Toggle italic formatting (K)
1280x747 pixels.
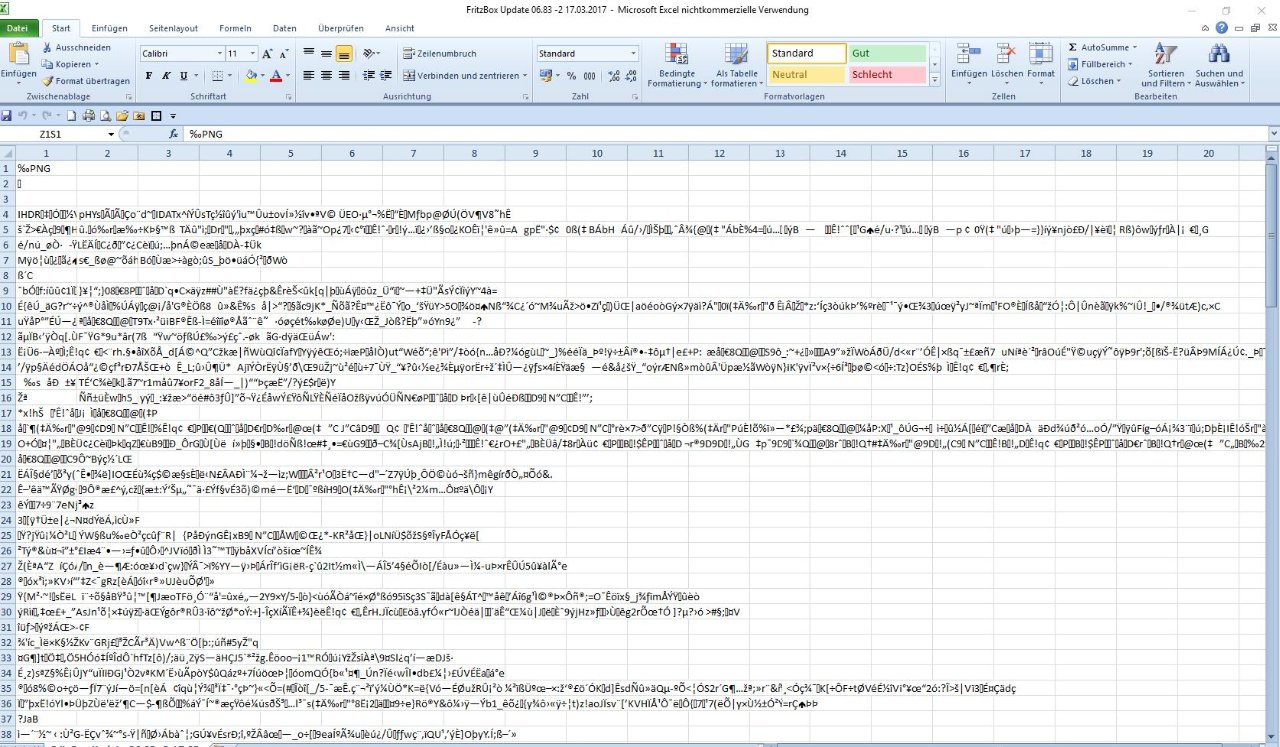[x=166, y=75]
